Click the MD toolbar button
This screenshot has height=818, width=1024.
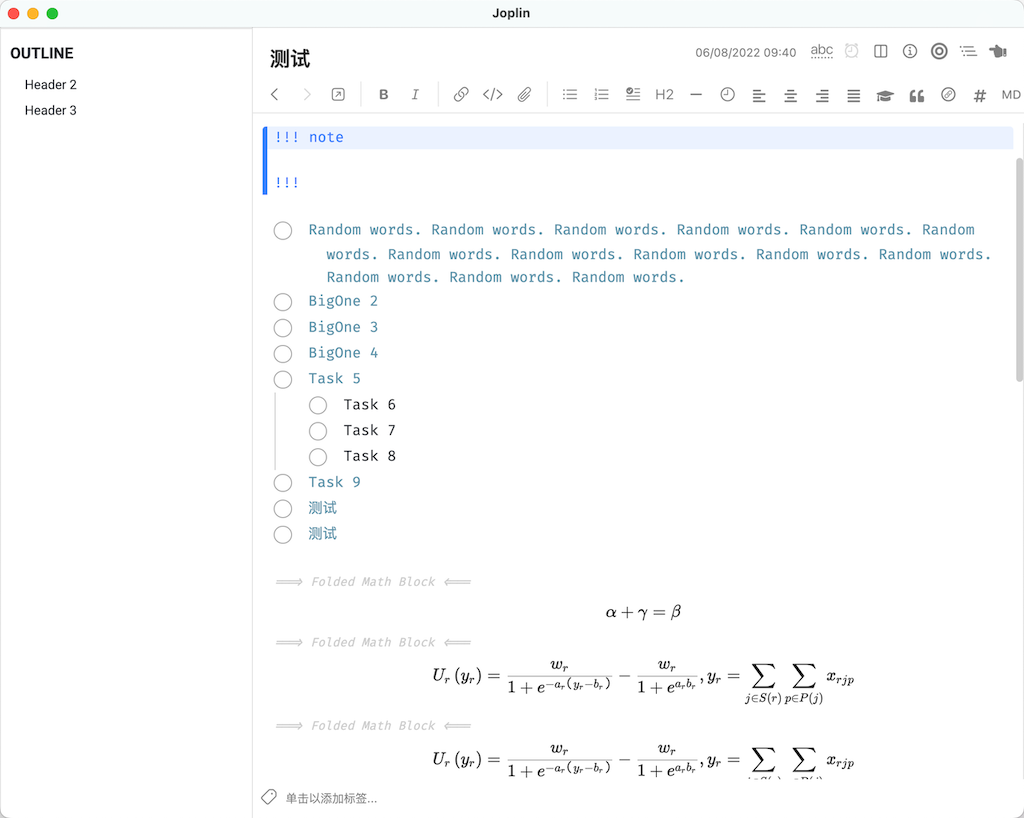pos(1011,95)
